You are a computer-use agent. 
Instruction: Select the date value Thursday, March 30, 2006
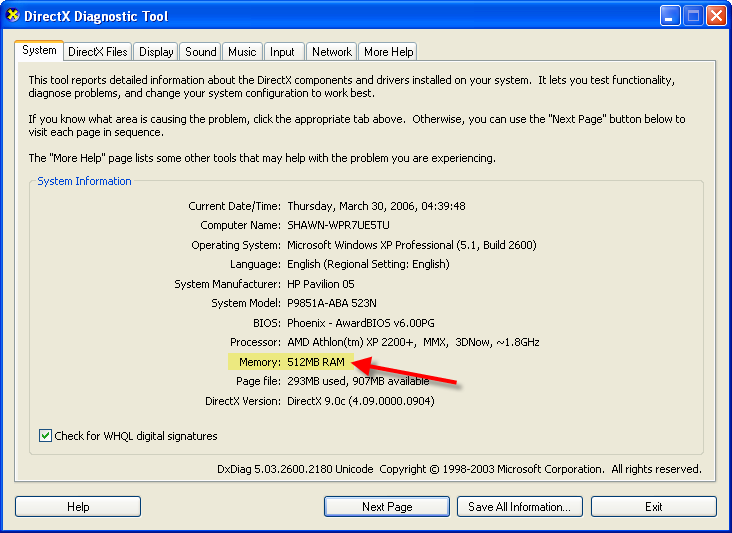coord(376,206)
